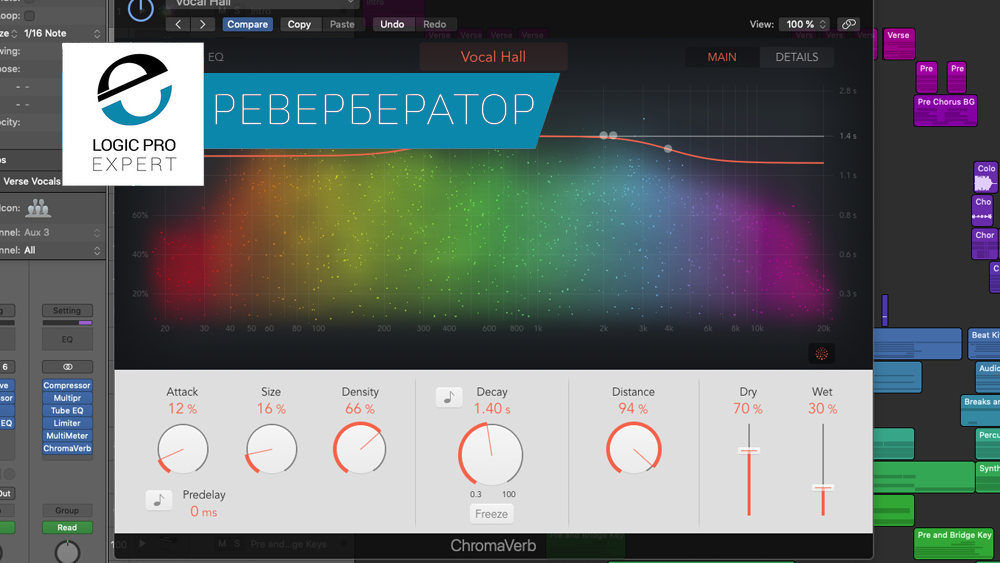Open the MIDI channel All dropdown
The height and width of the screenshot is (563, 1000).
(x=62, y=250)
